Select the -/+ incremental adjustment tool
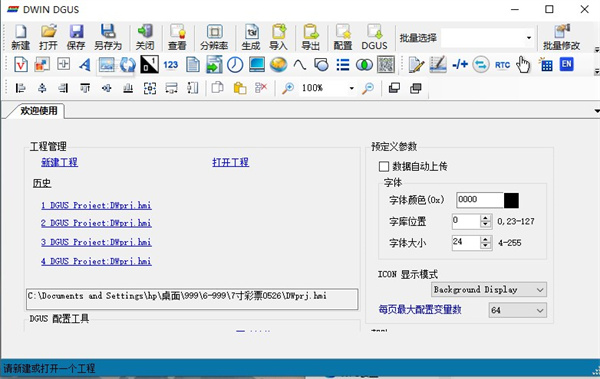This screenshot has height=379, width=600. pos(460,64)
